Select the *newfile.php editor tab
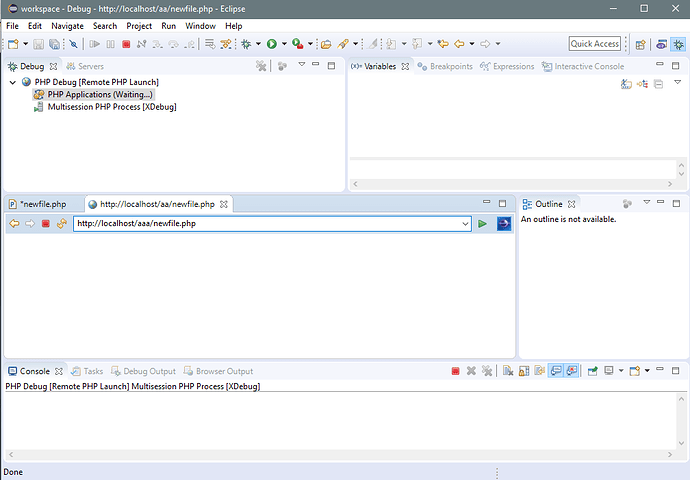This screenshot has height=480, width=690. click(x=42, y=204)
